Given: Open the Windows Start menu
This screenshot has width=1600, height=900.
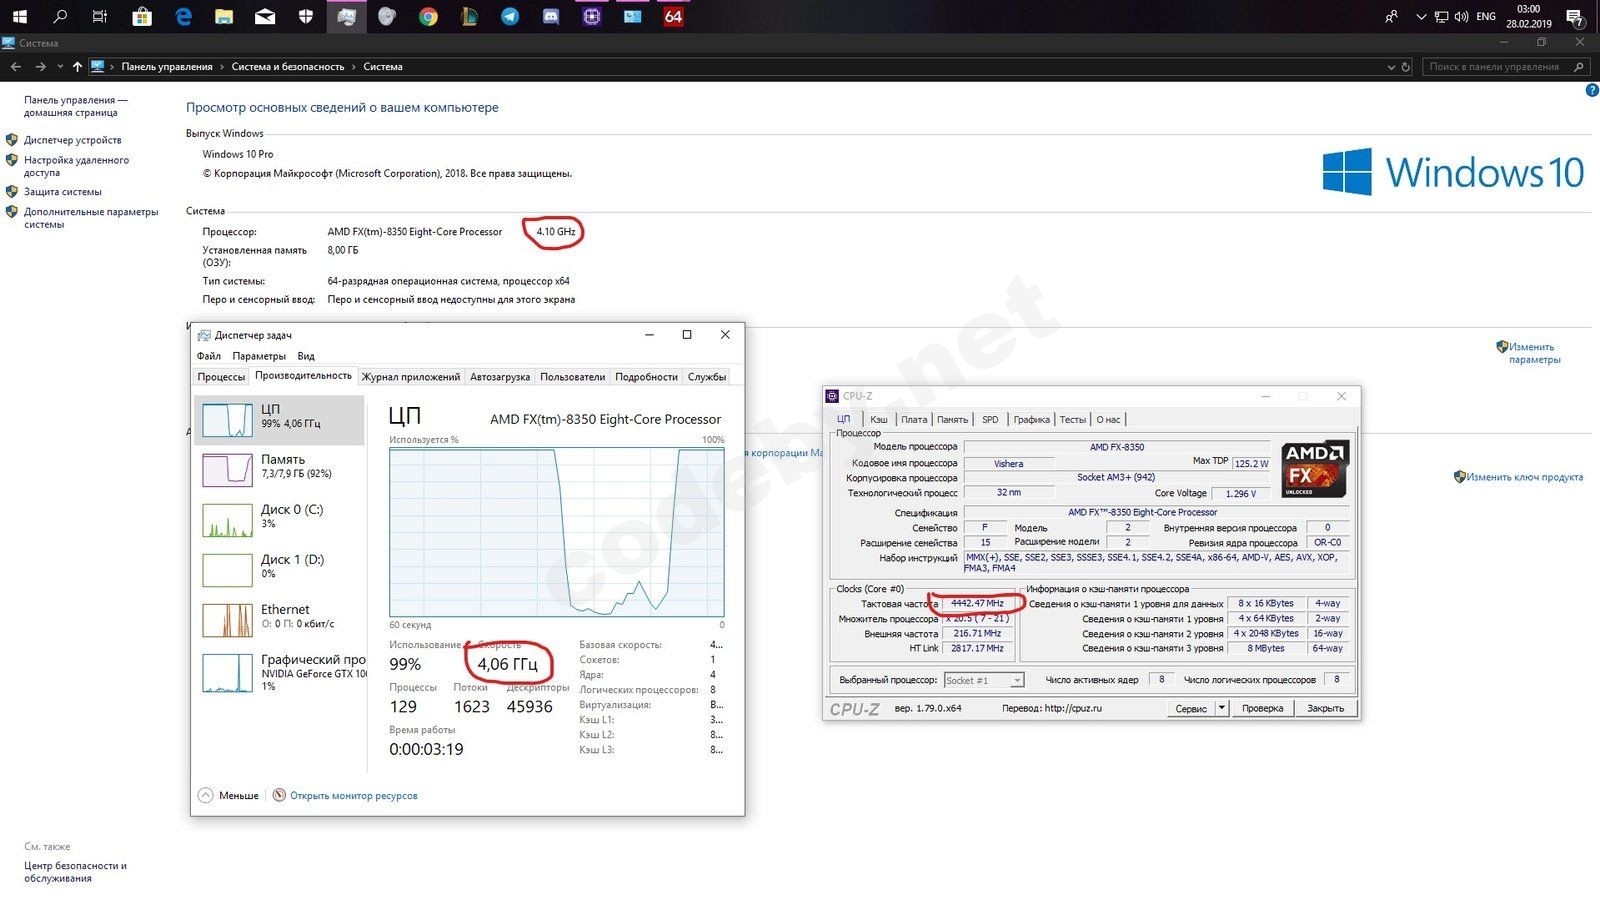Looking at the screenshot, I should click(19, 16).
